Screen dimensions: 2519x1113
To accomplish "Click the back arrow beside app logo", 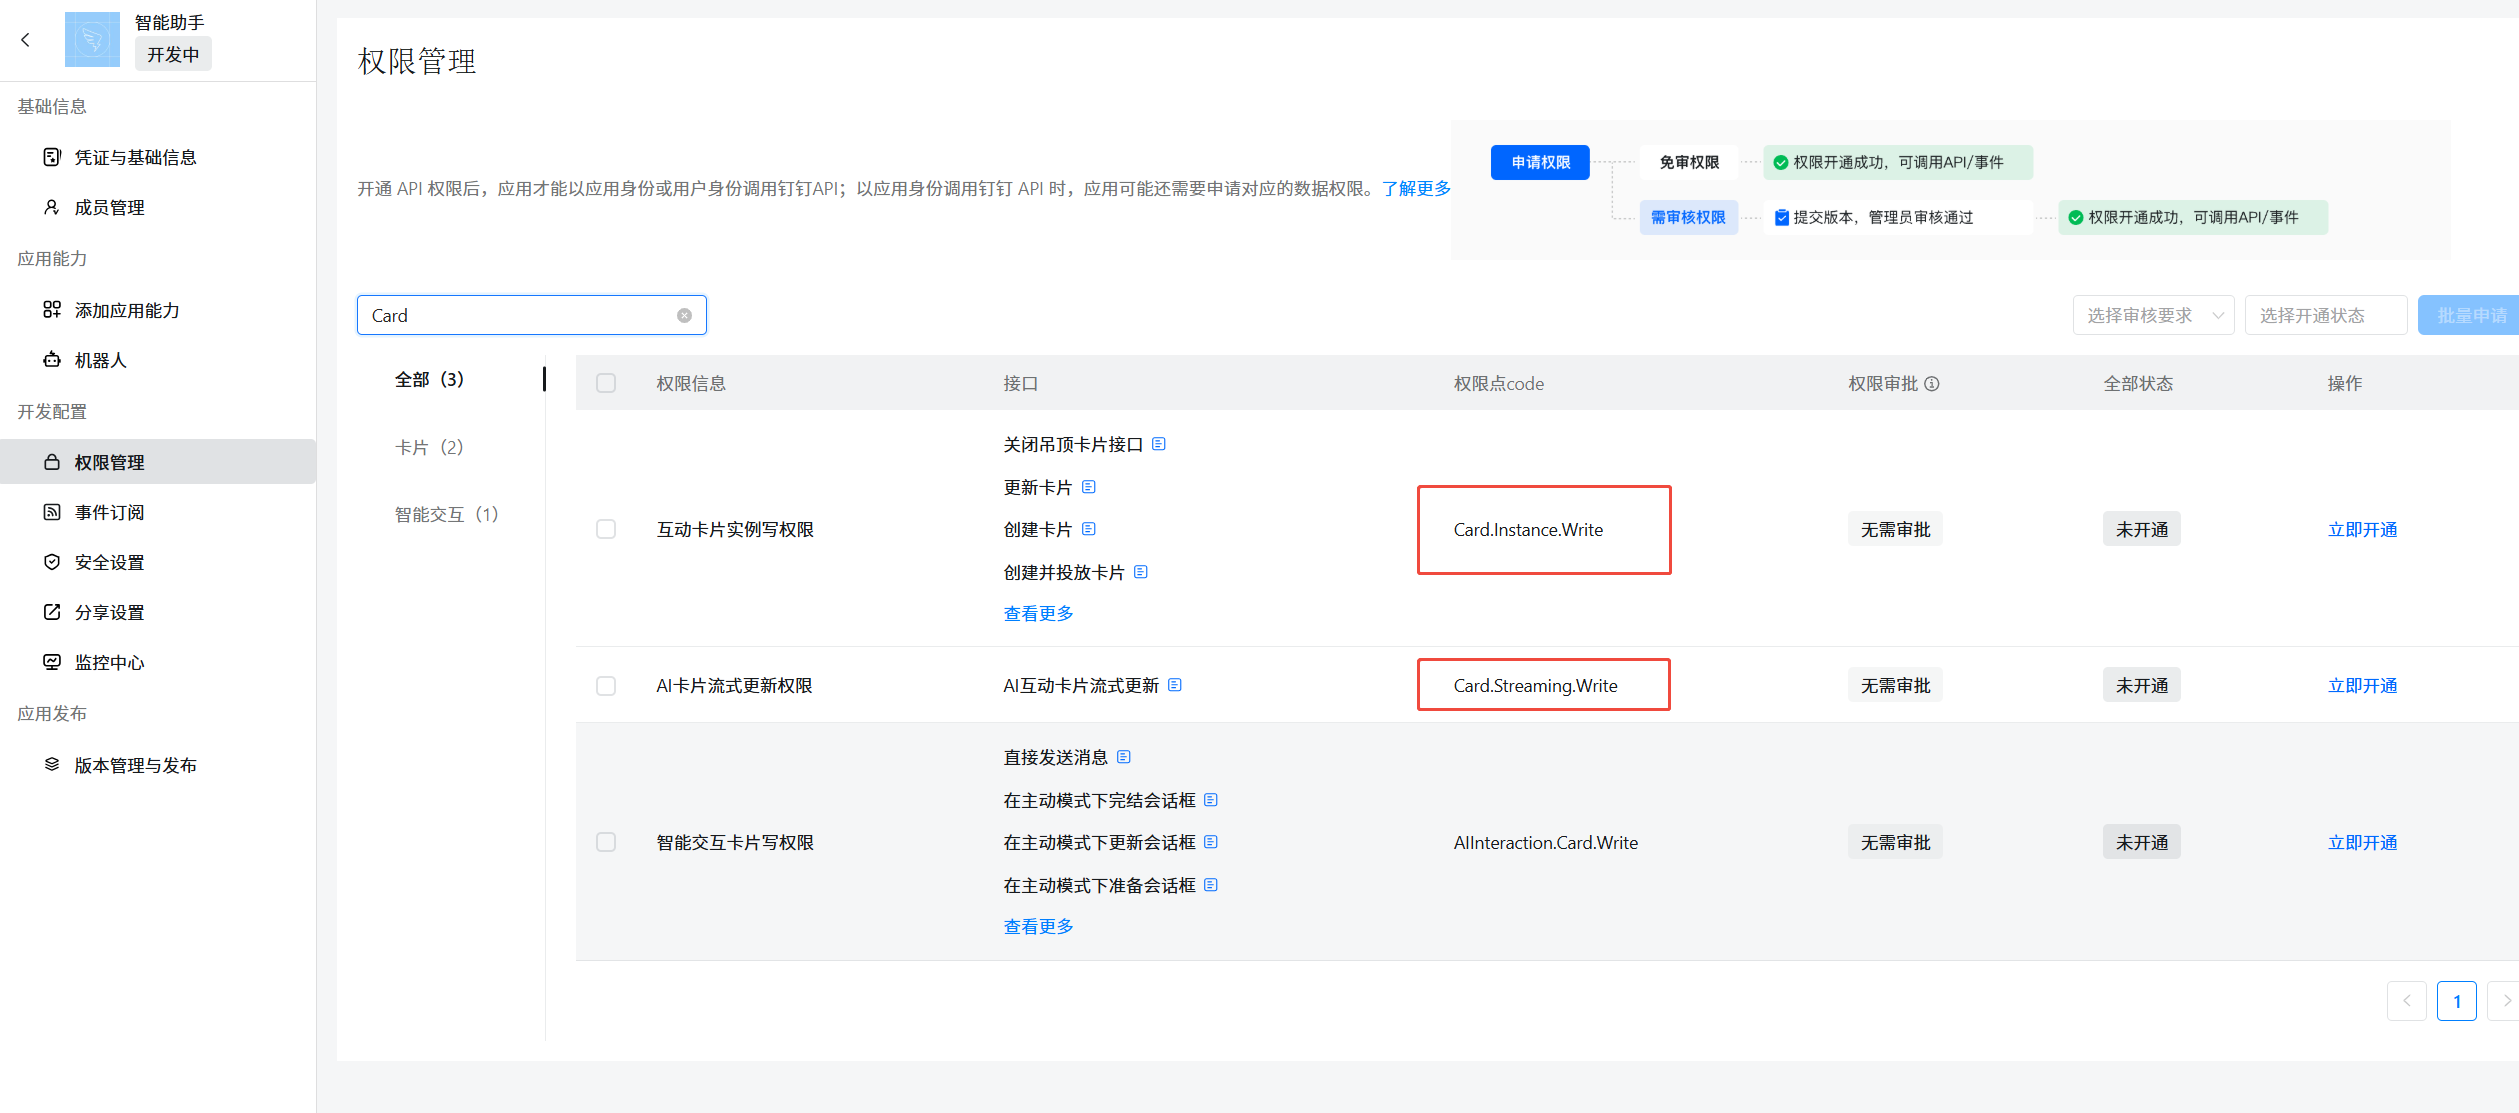I will pyautogui.click(x=26, y=40).
